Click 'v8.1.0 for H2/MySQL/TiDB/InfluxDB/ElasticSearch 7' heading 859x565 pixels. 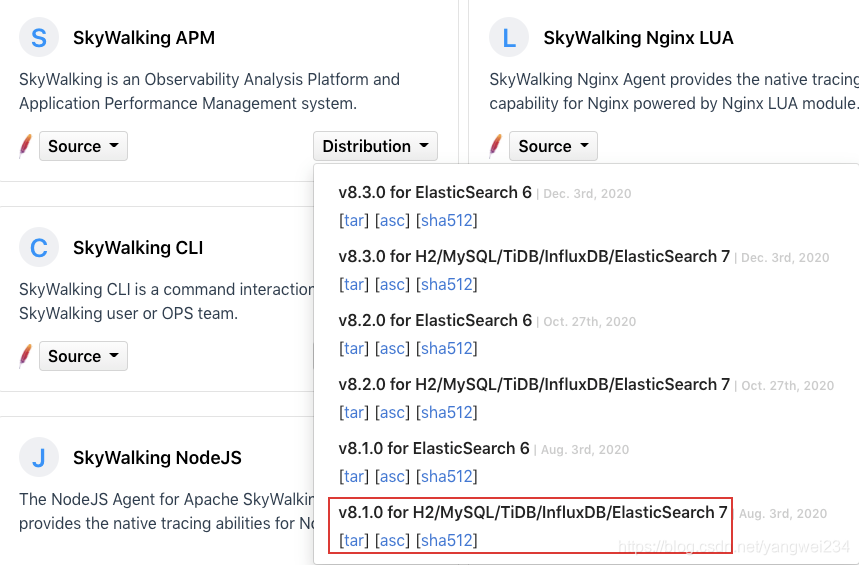click(533, 513)
